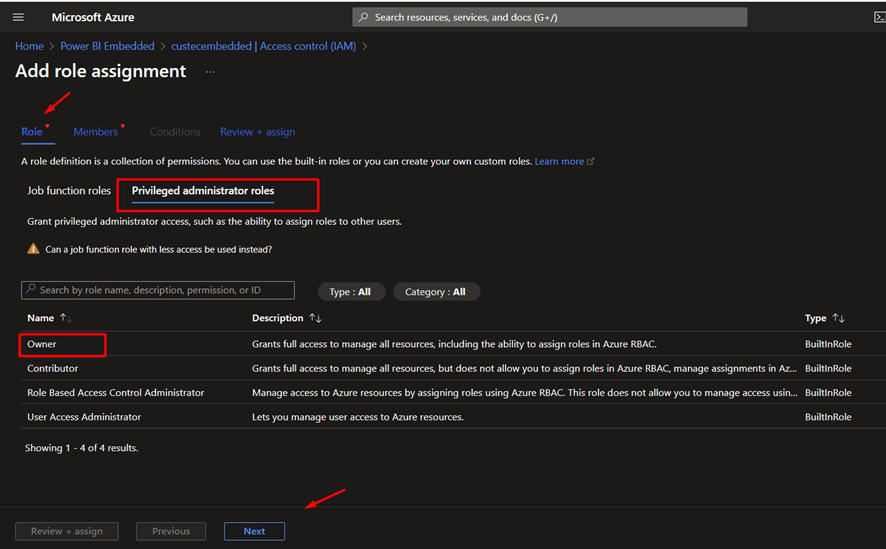886x549 pixels.
Task: Click the role name search field
Action: coord(158,290)
